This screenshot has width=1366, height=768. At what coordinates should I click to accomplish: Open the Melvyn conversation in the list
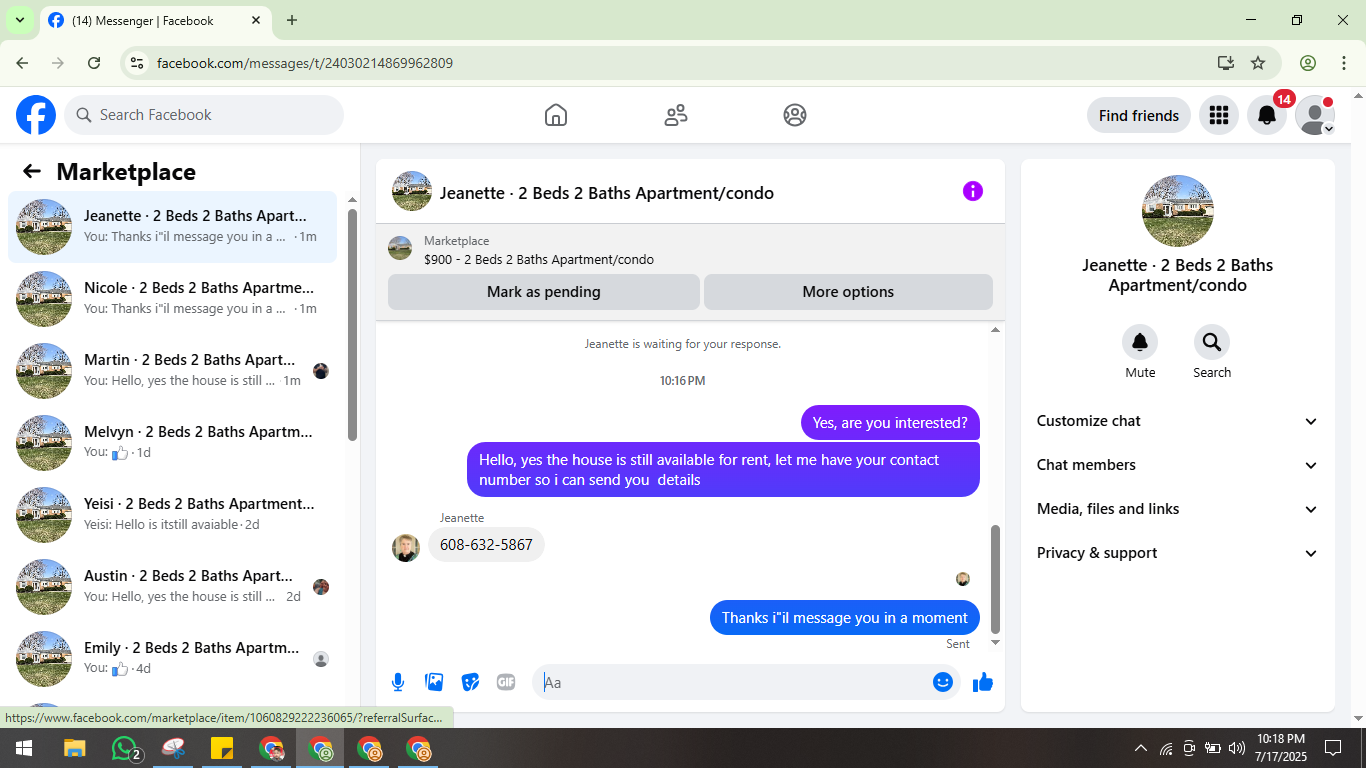172,443
